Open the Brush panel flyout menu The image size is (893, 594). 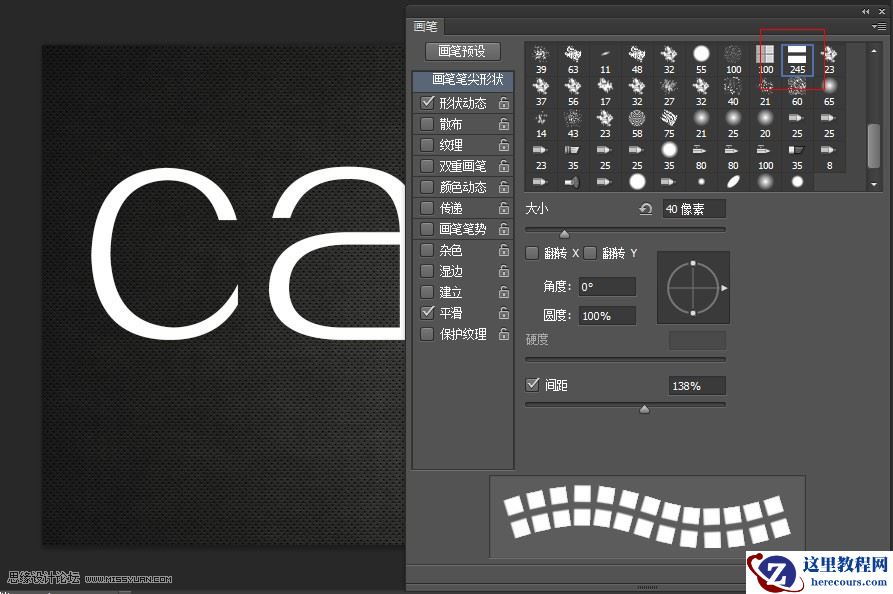[x=881, y=27]
